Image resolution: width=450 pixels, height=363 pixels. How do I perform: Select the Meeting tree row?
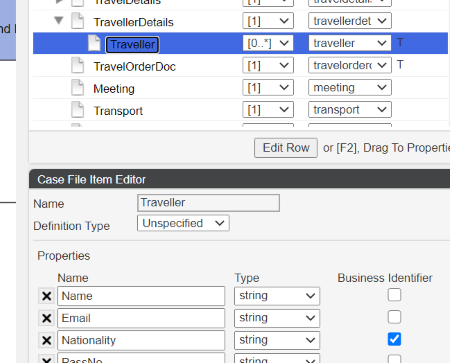[240, 88]
